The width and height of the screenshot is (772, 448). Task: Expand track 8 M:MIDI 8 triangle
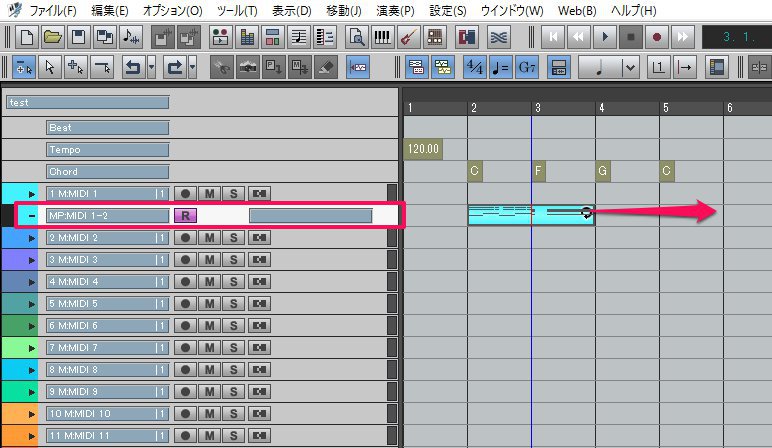coord(32,370)
